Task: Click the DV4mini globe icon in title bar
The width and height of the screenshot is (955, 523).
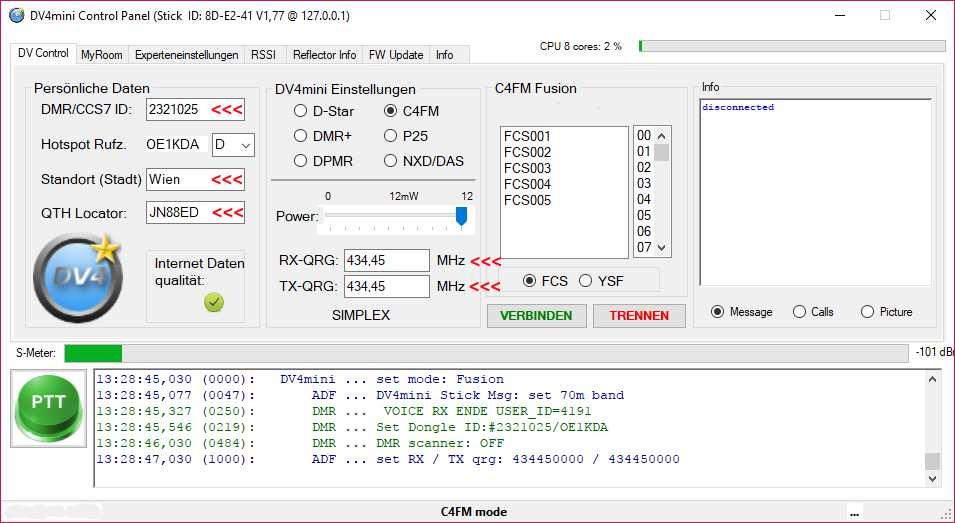Action: (x=16, y=15)
